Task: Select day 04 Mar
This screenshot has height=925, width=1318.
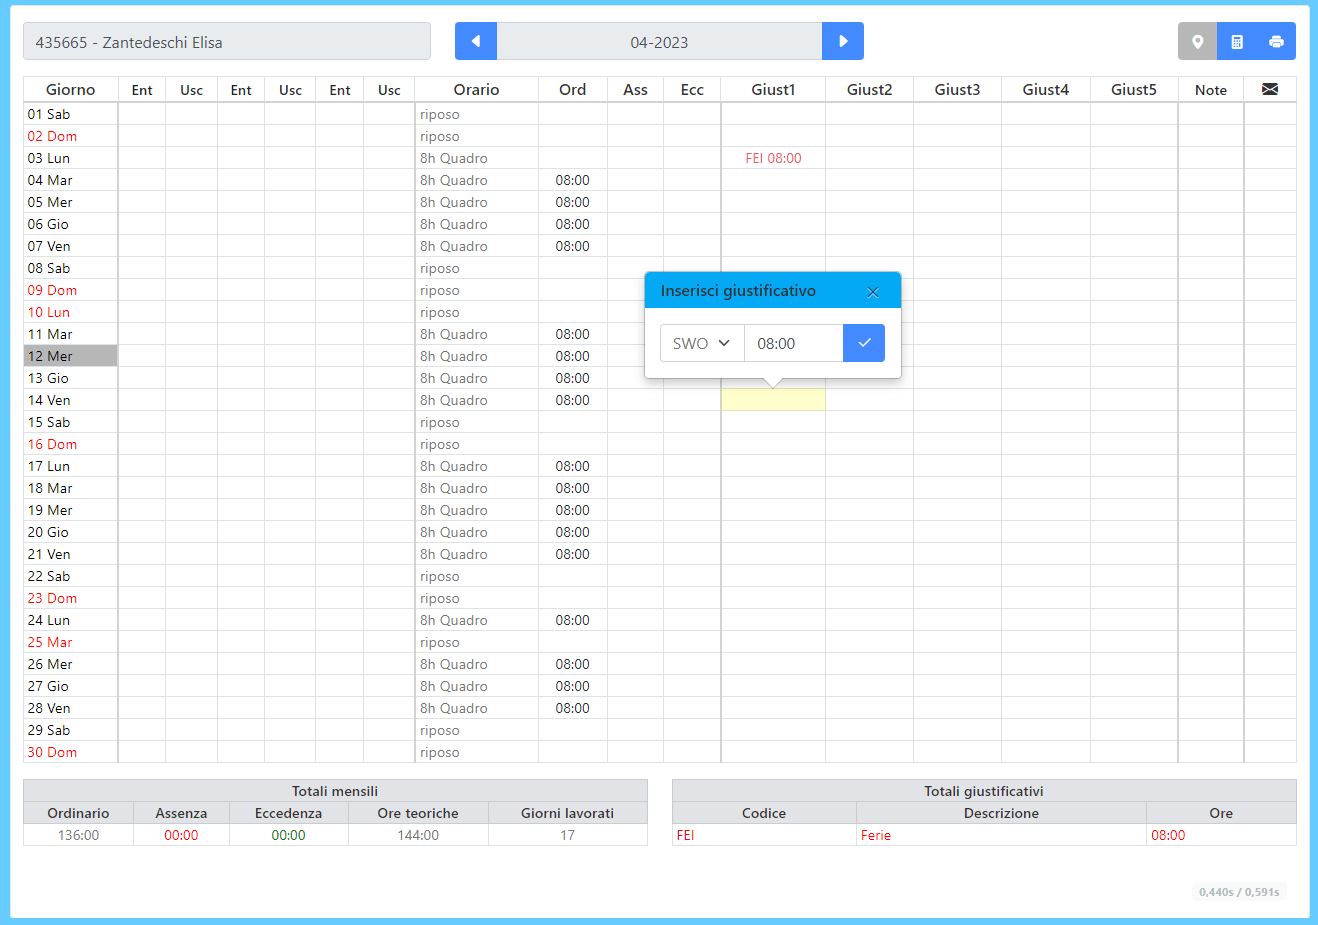Action: coord(70,180)
